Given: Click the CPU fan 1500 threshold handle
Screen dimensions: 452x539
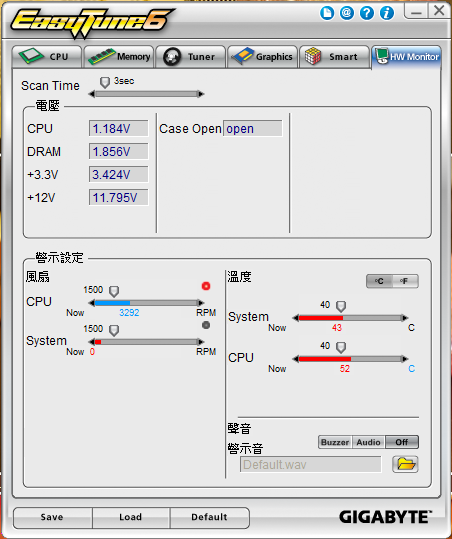Looking at the screenshot, I should (x=114, y=292).
